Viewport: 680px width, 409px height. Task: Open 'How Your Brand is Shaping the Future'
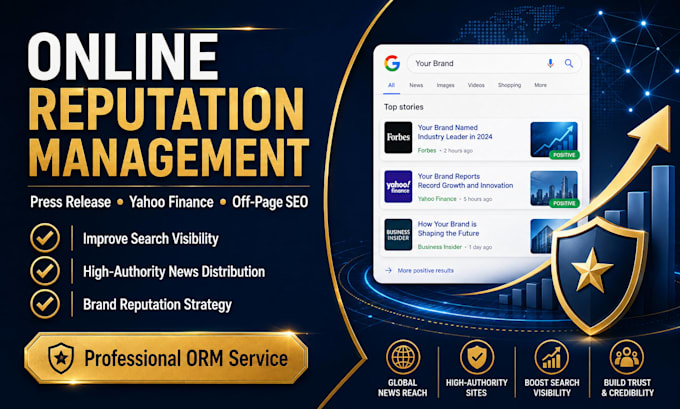coord(448,229)
